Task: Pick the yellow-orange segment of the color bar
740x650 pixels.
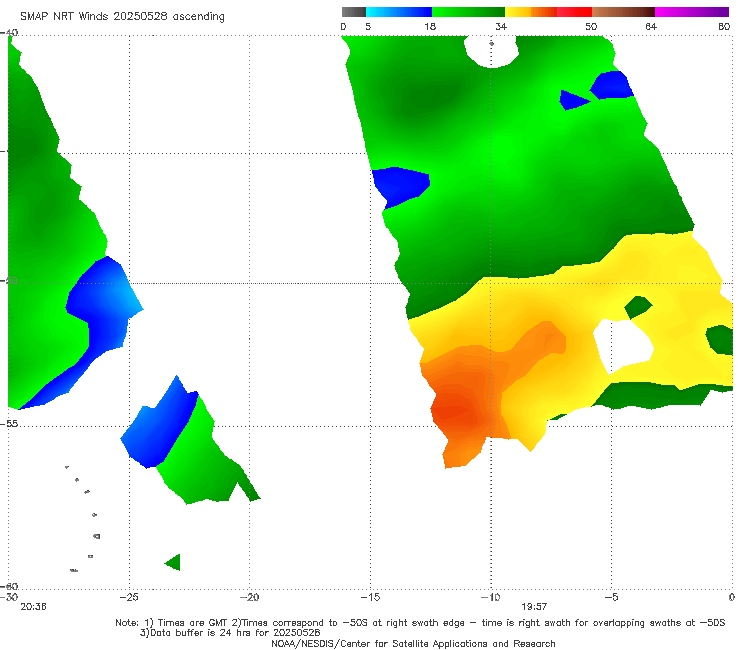Action: (x=531, y=12)
